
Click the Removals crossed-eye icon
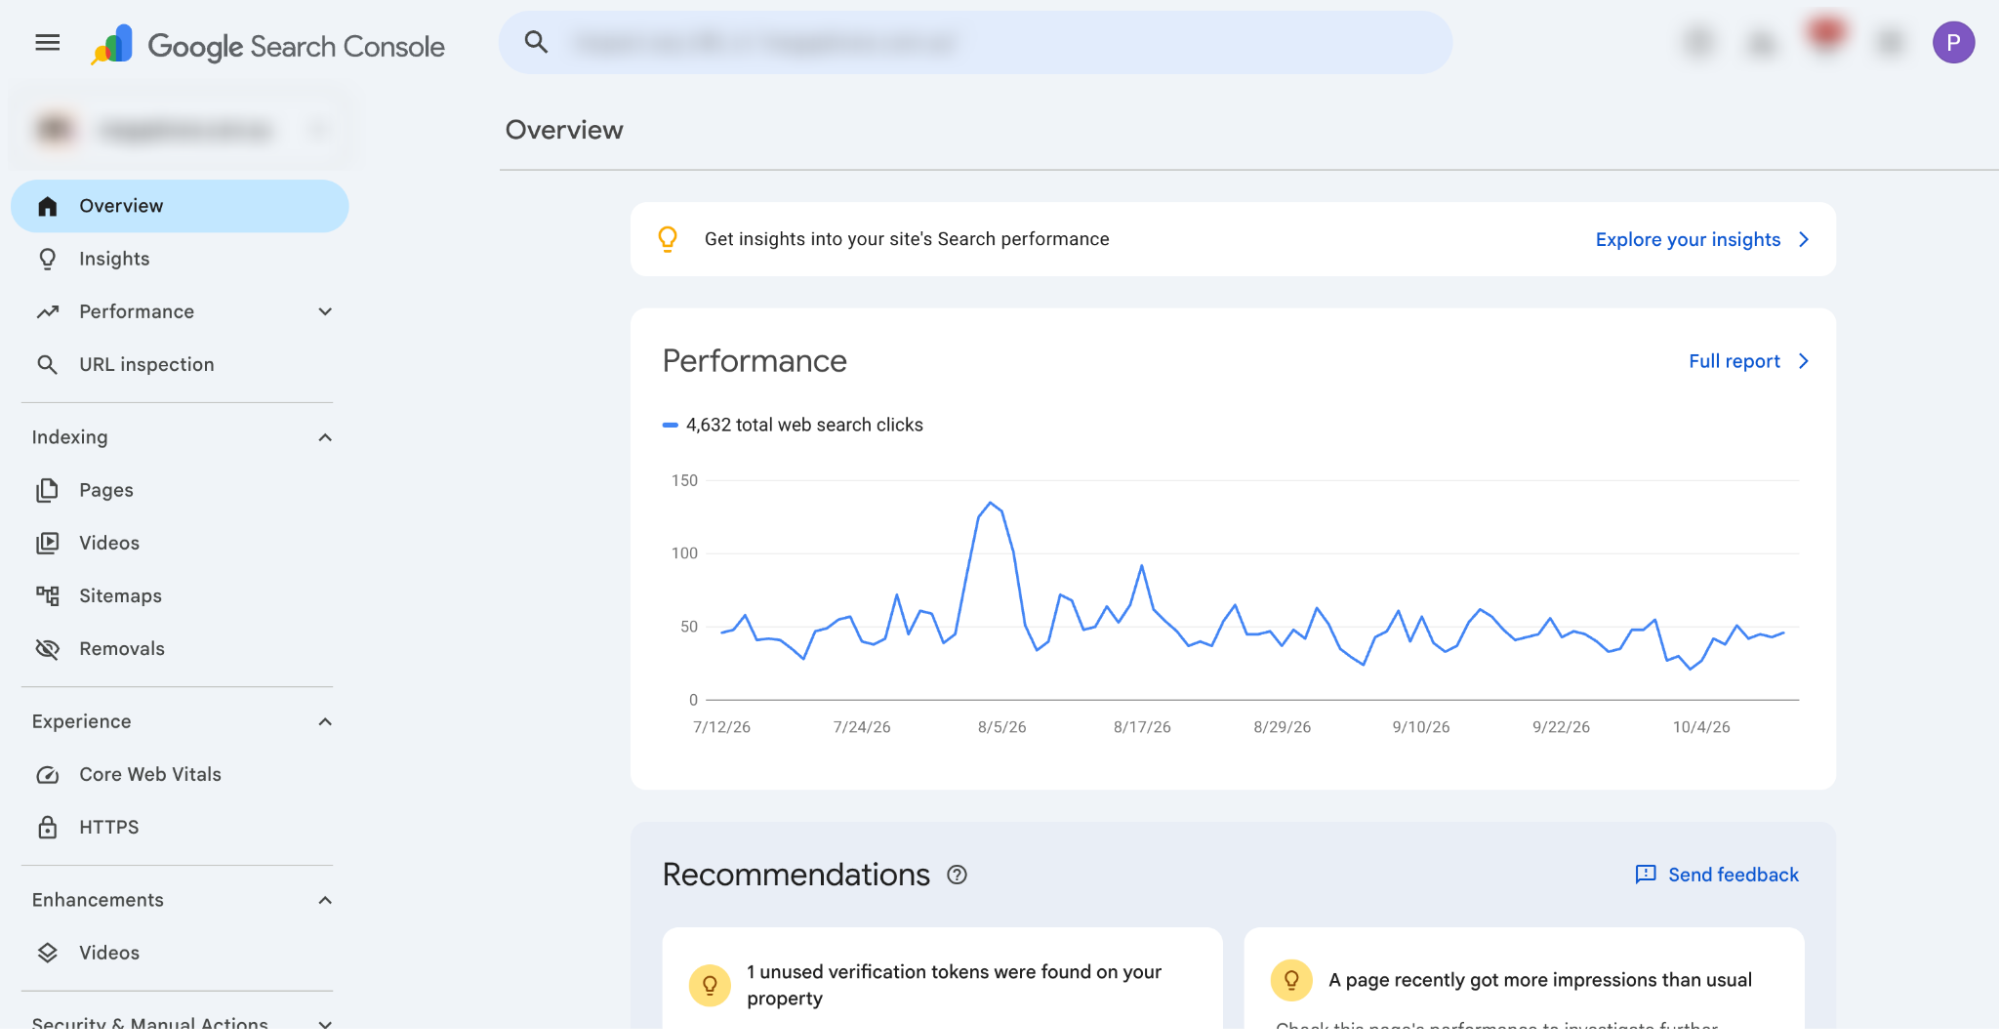[47, 649]
